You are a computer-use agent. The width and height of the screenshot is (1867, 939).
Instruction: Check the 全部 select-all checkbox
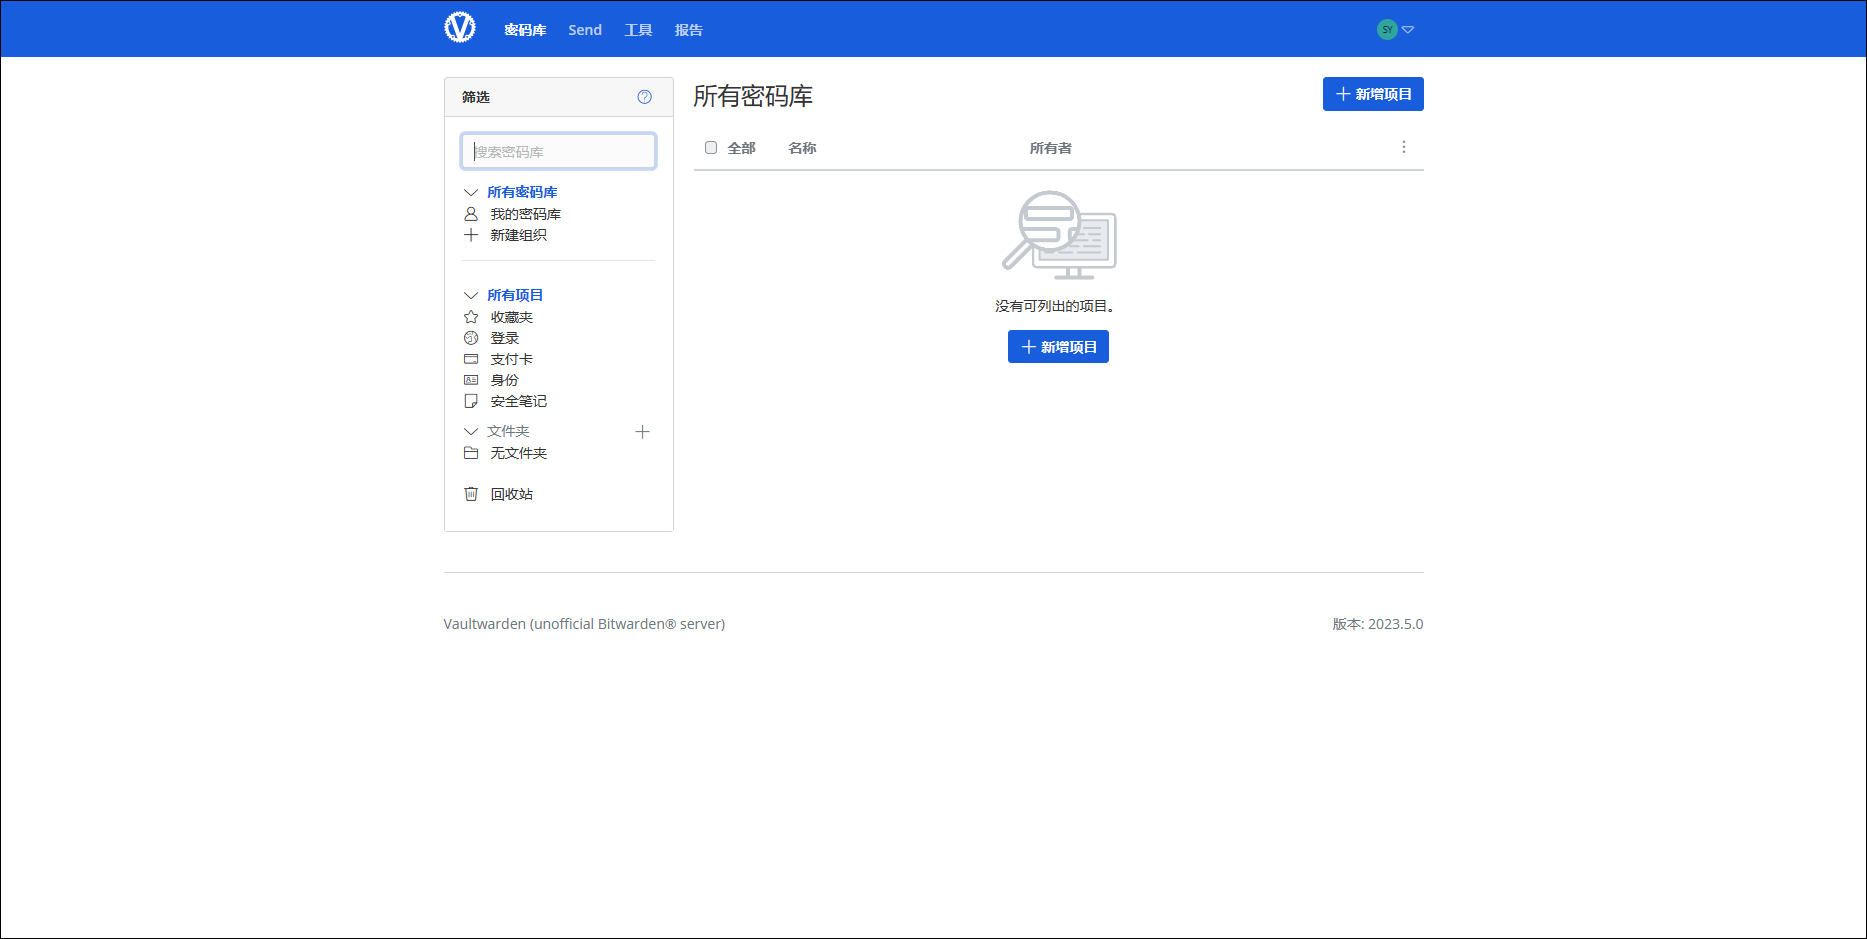(711, 148)
